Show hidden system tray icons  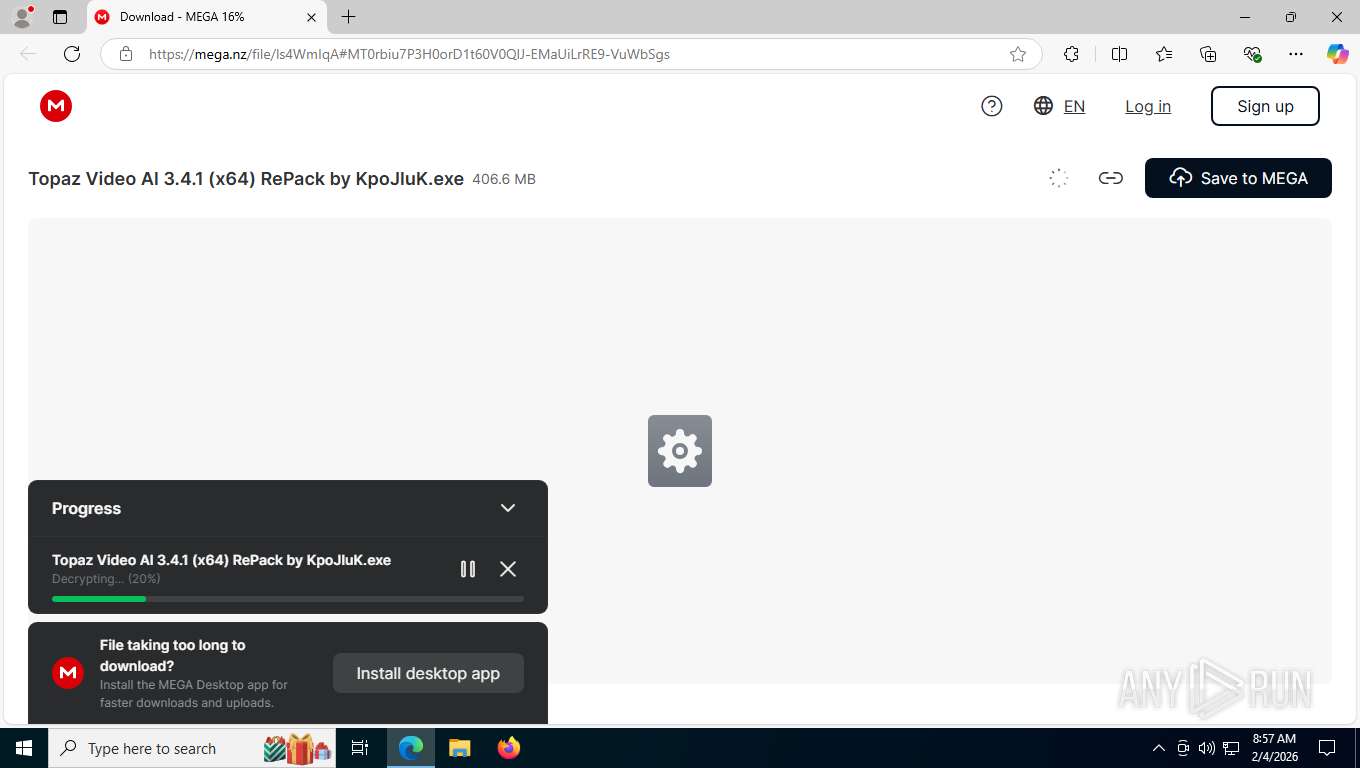tap(1159, 748)
